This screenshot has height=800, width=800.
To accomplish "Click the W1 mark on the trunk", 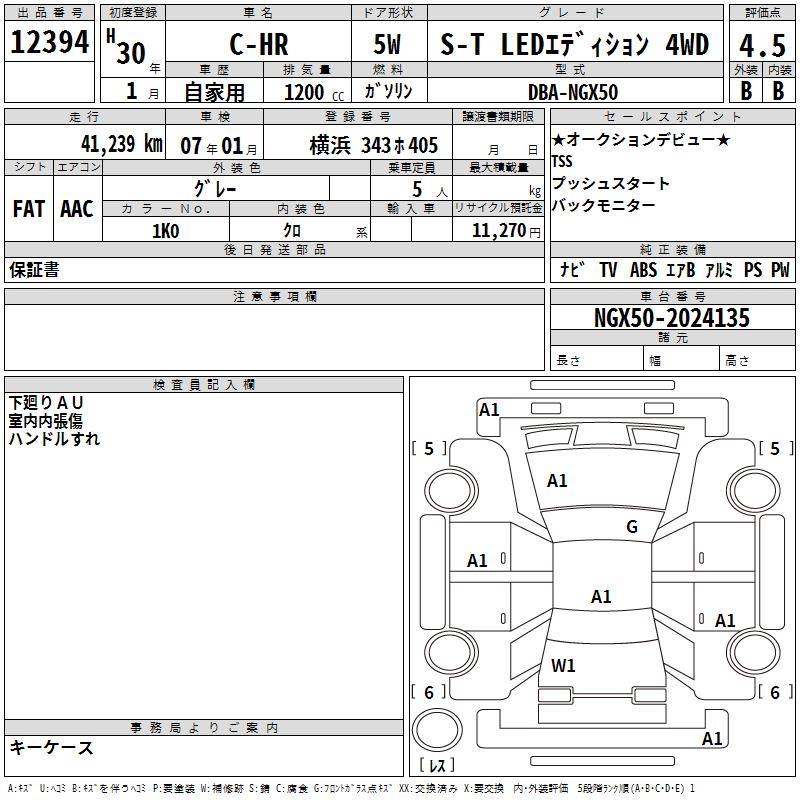I will [x=563, y=665].
